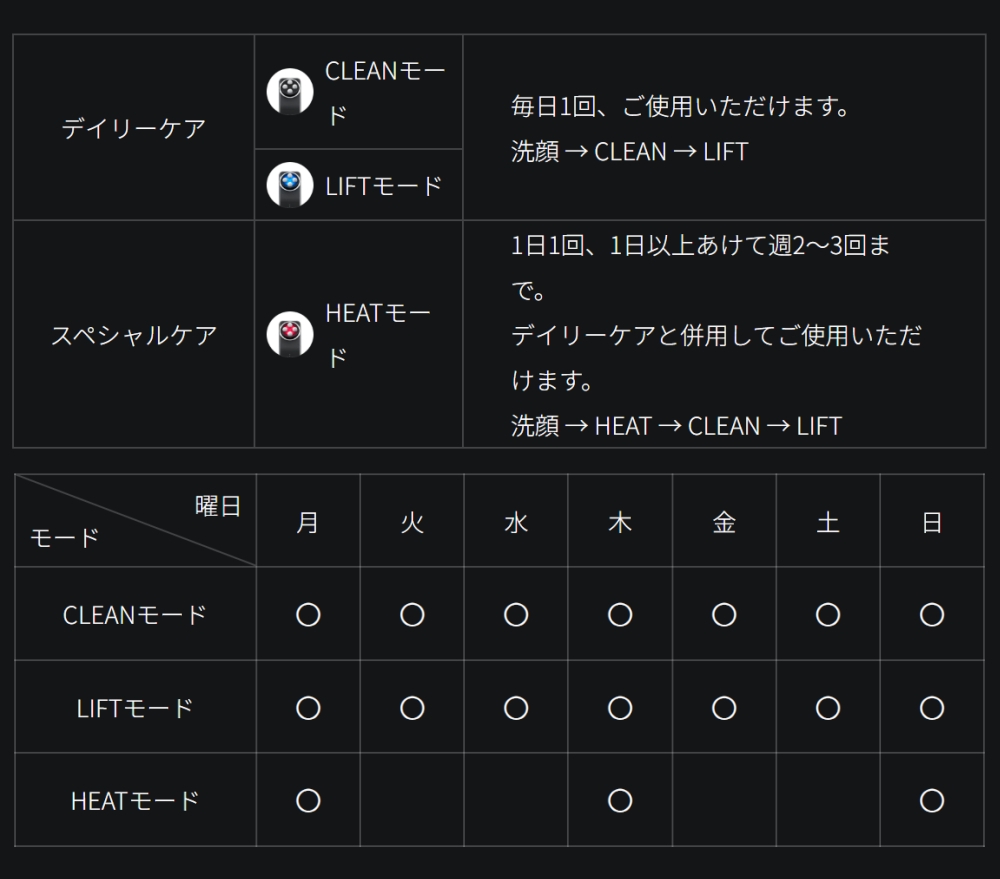Click the 火 column header
Image resolution: width=1000 pixels, height=879 pixels.
coord(412,523)
